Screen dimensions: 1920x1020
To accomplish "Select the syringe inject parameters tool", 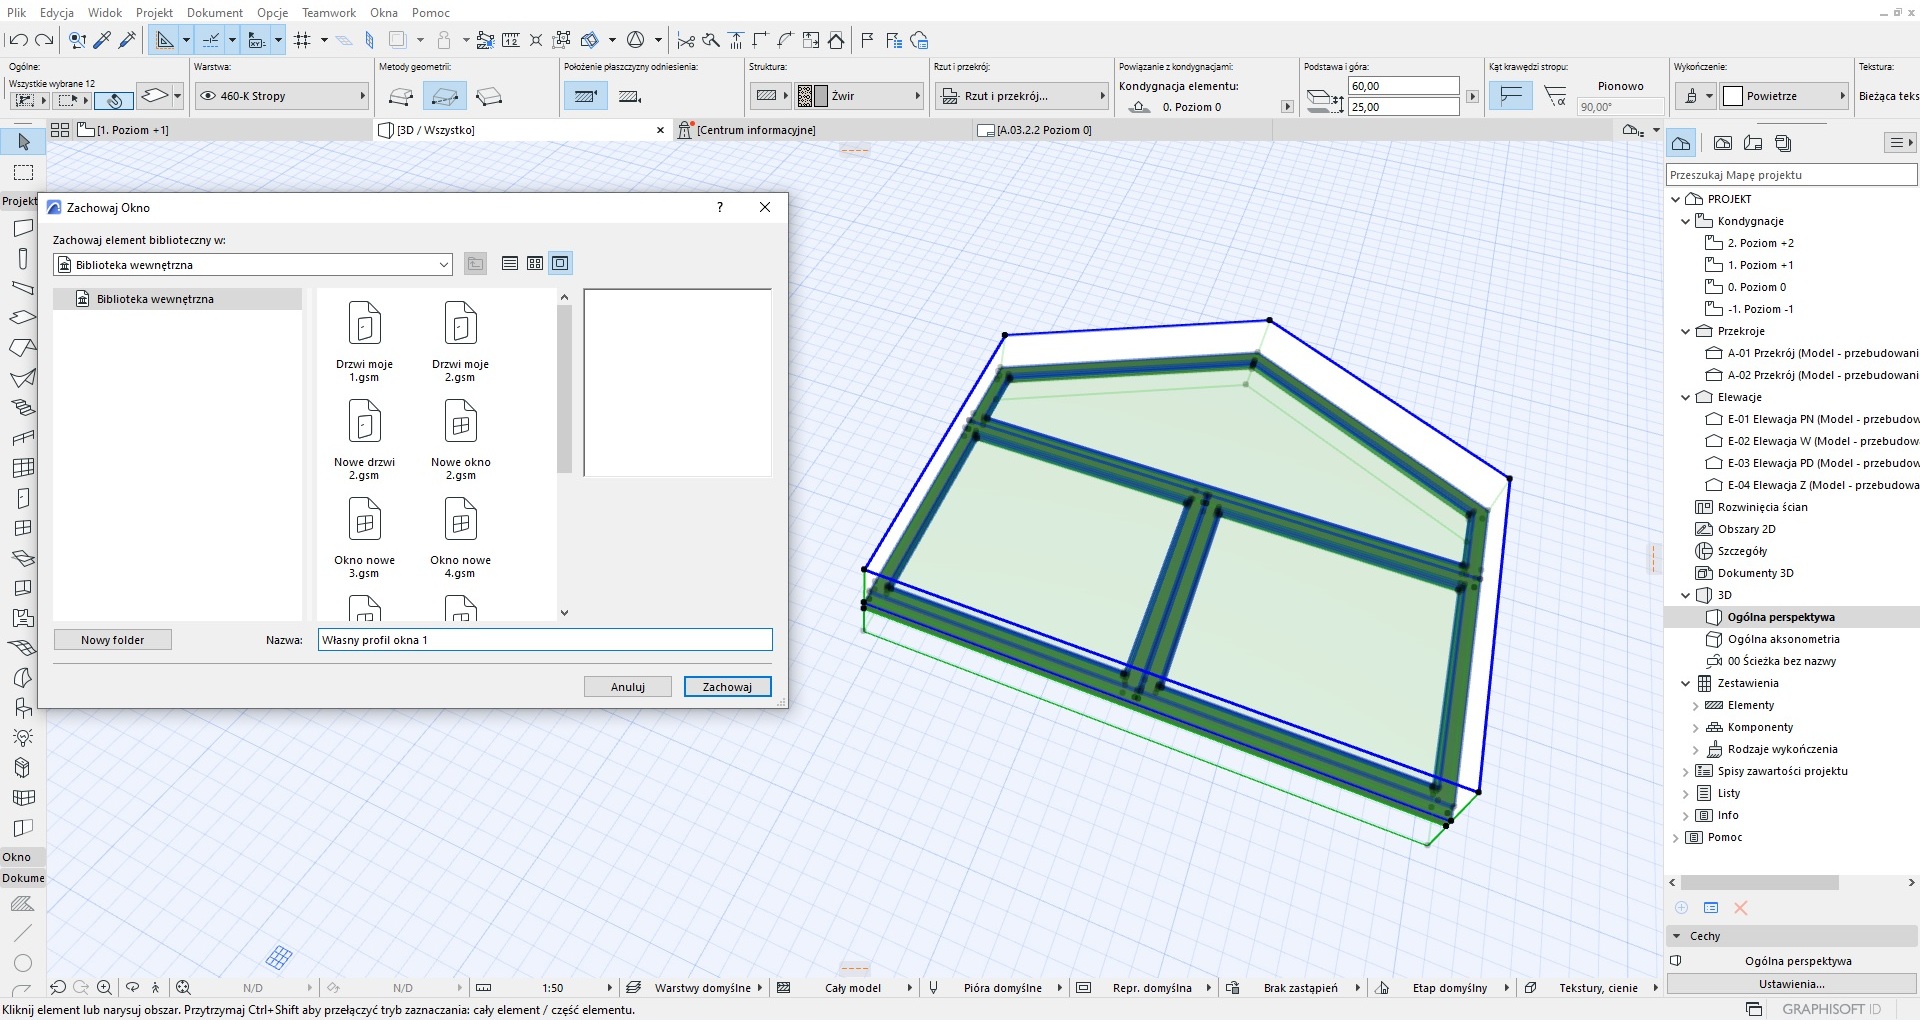I will [127, 40].
